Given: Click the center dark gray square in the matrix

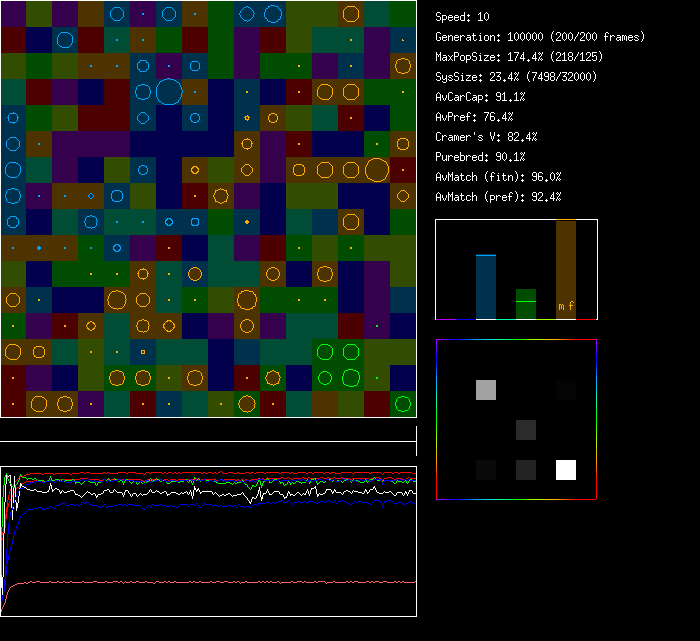Looking at the screenshot, I should coord(526,430).
